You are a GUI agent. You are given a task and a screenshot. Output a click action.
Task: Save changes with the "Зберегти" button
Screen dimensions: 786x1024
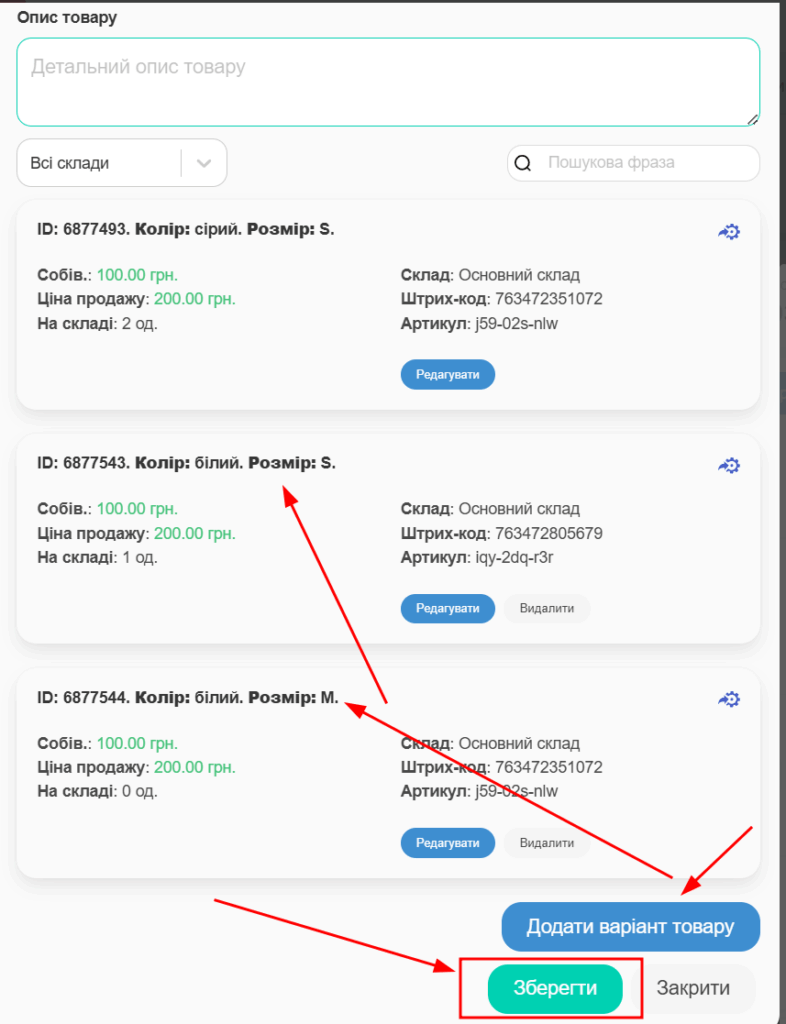point(555,988)
